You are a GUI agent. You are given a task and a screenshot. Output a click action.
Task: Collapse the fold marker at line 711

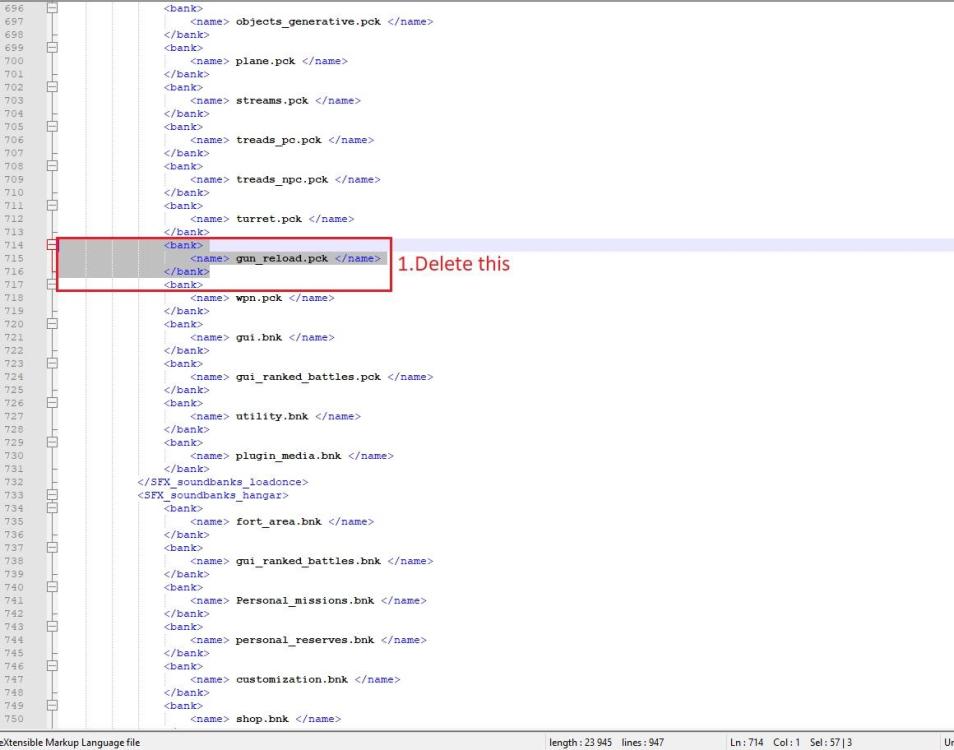(52, 206)
